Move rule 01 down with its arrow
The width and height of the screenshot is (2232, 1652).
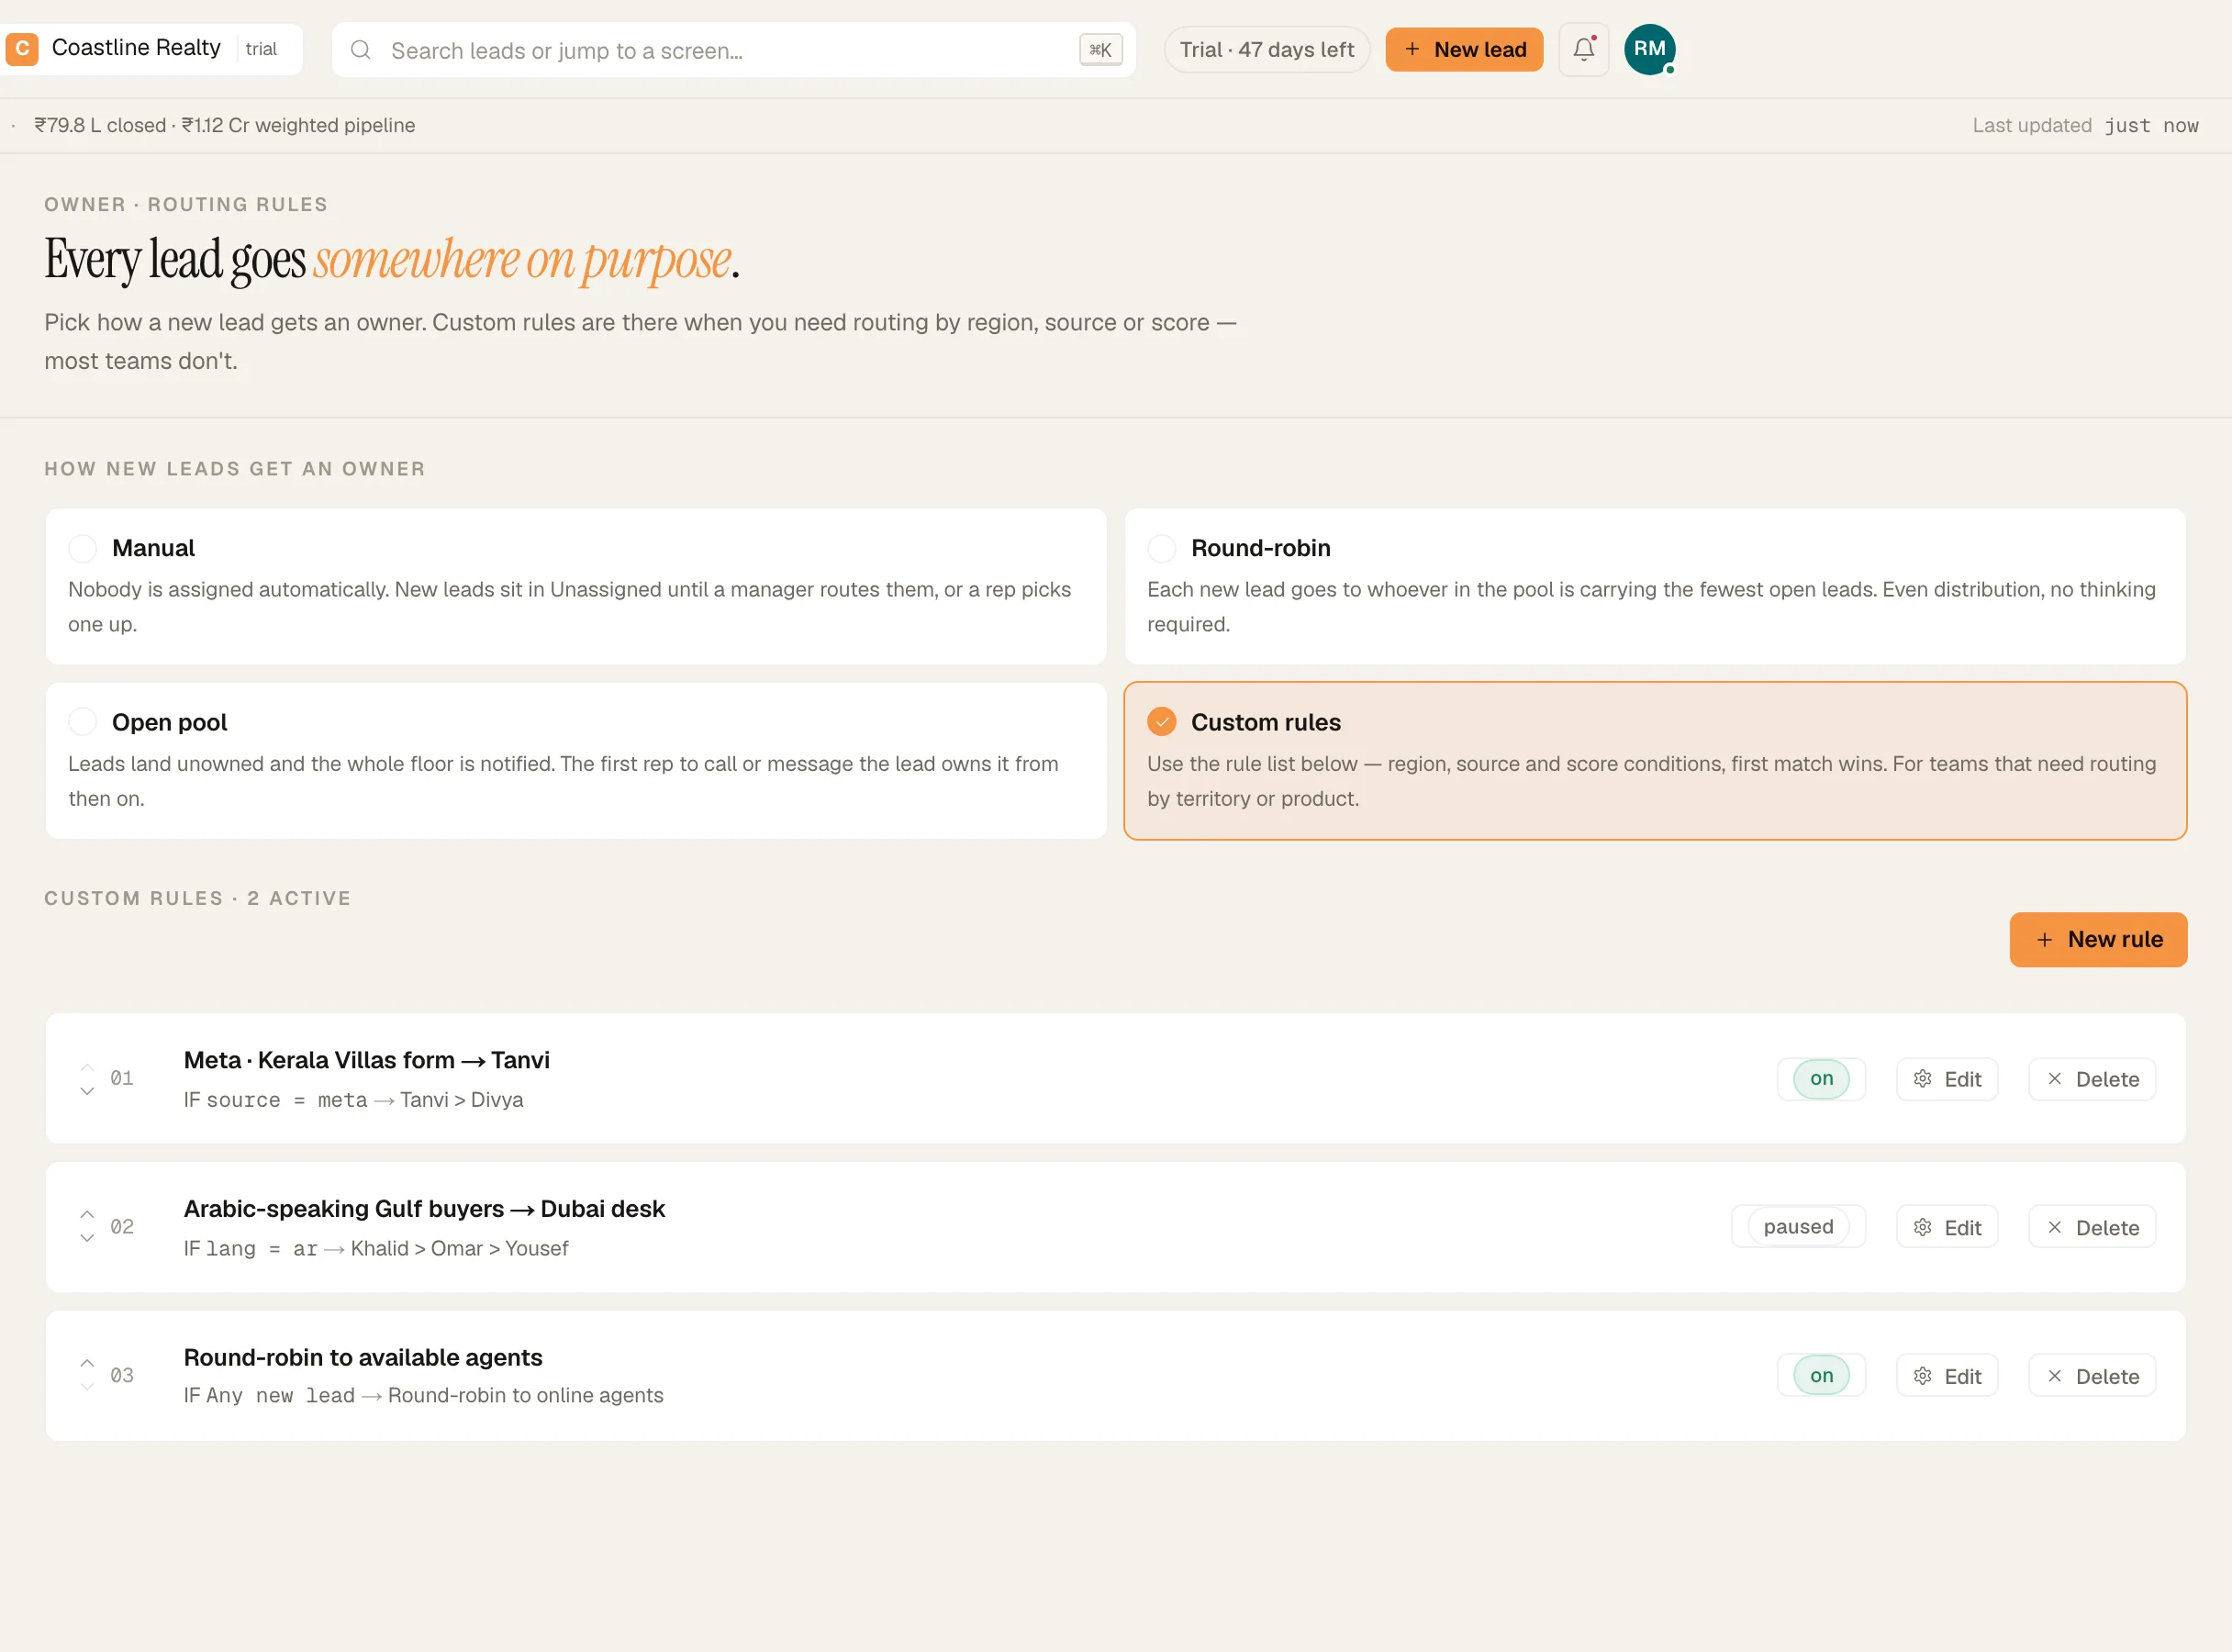pyautogui.click(x=87, y=1091)
